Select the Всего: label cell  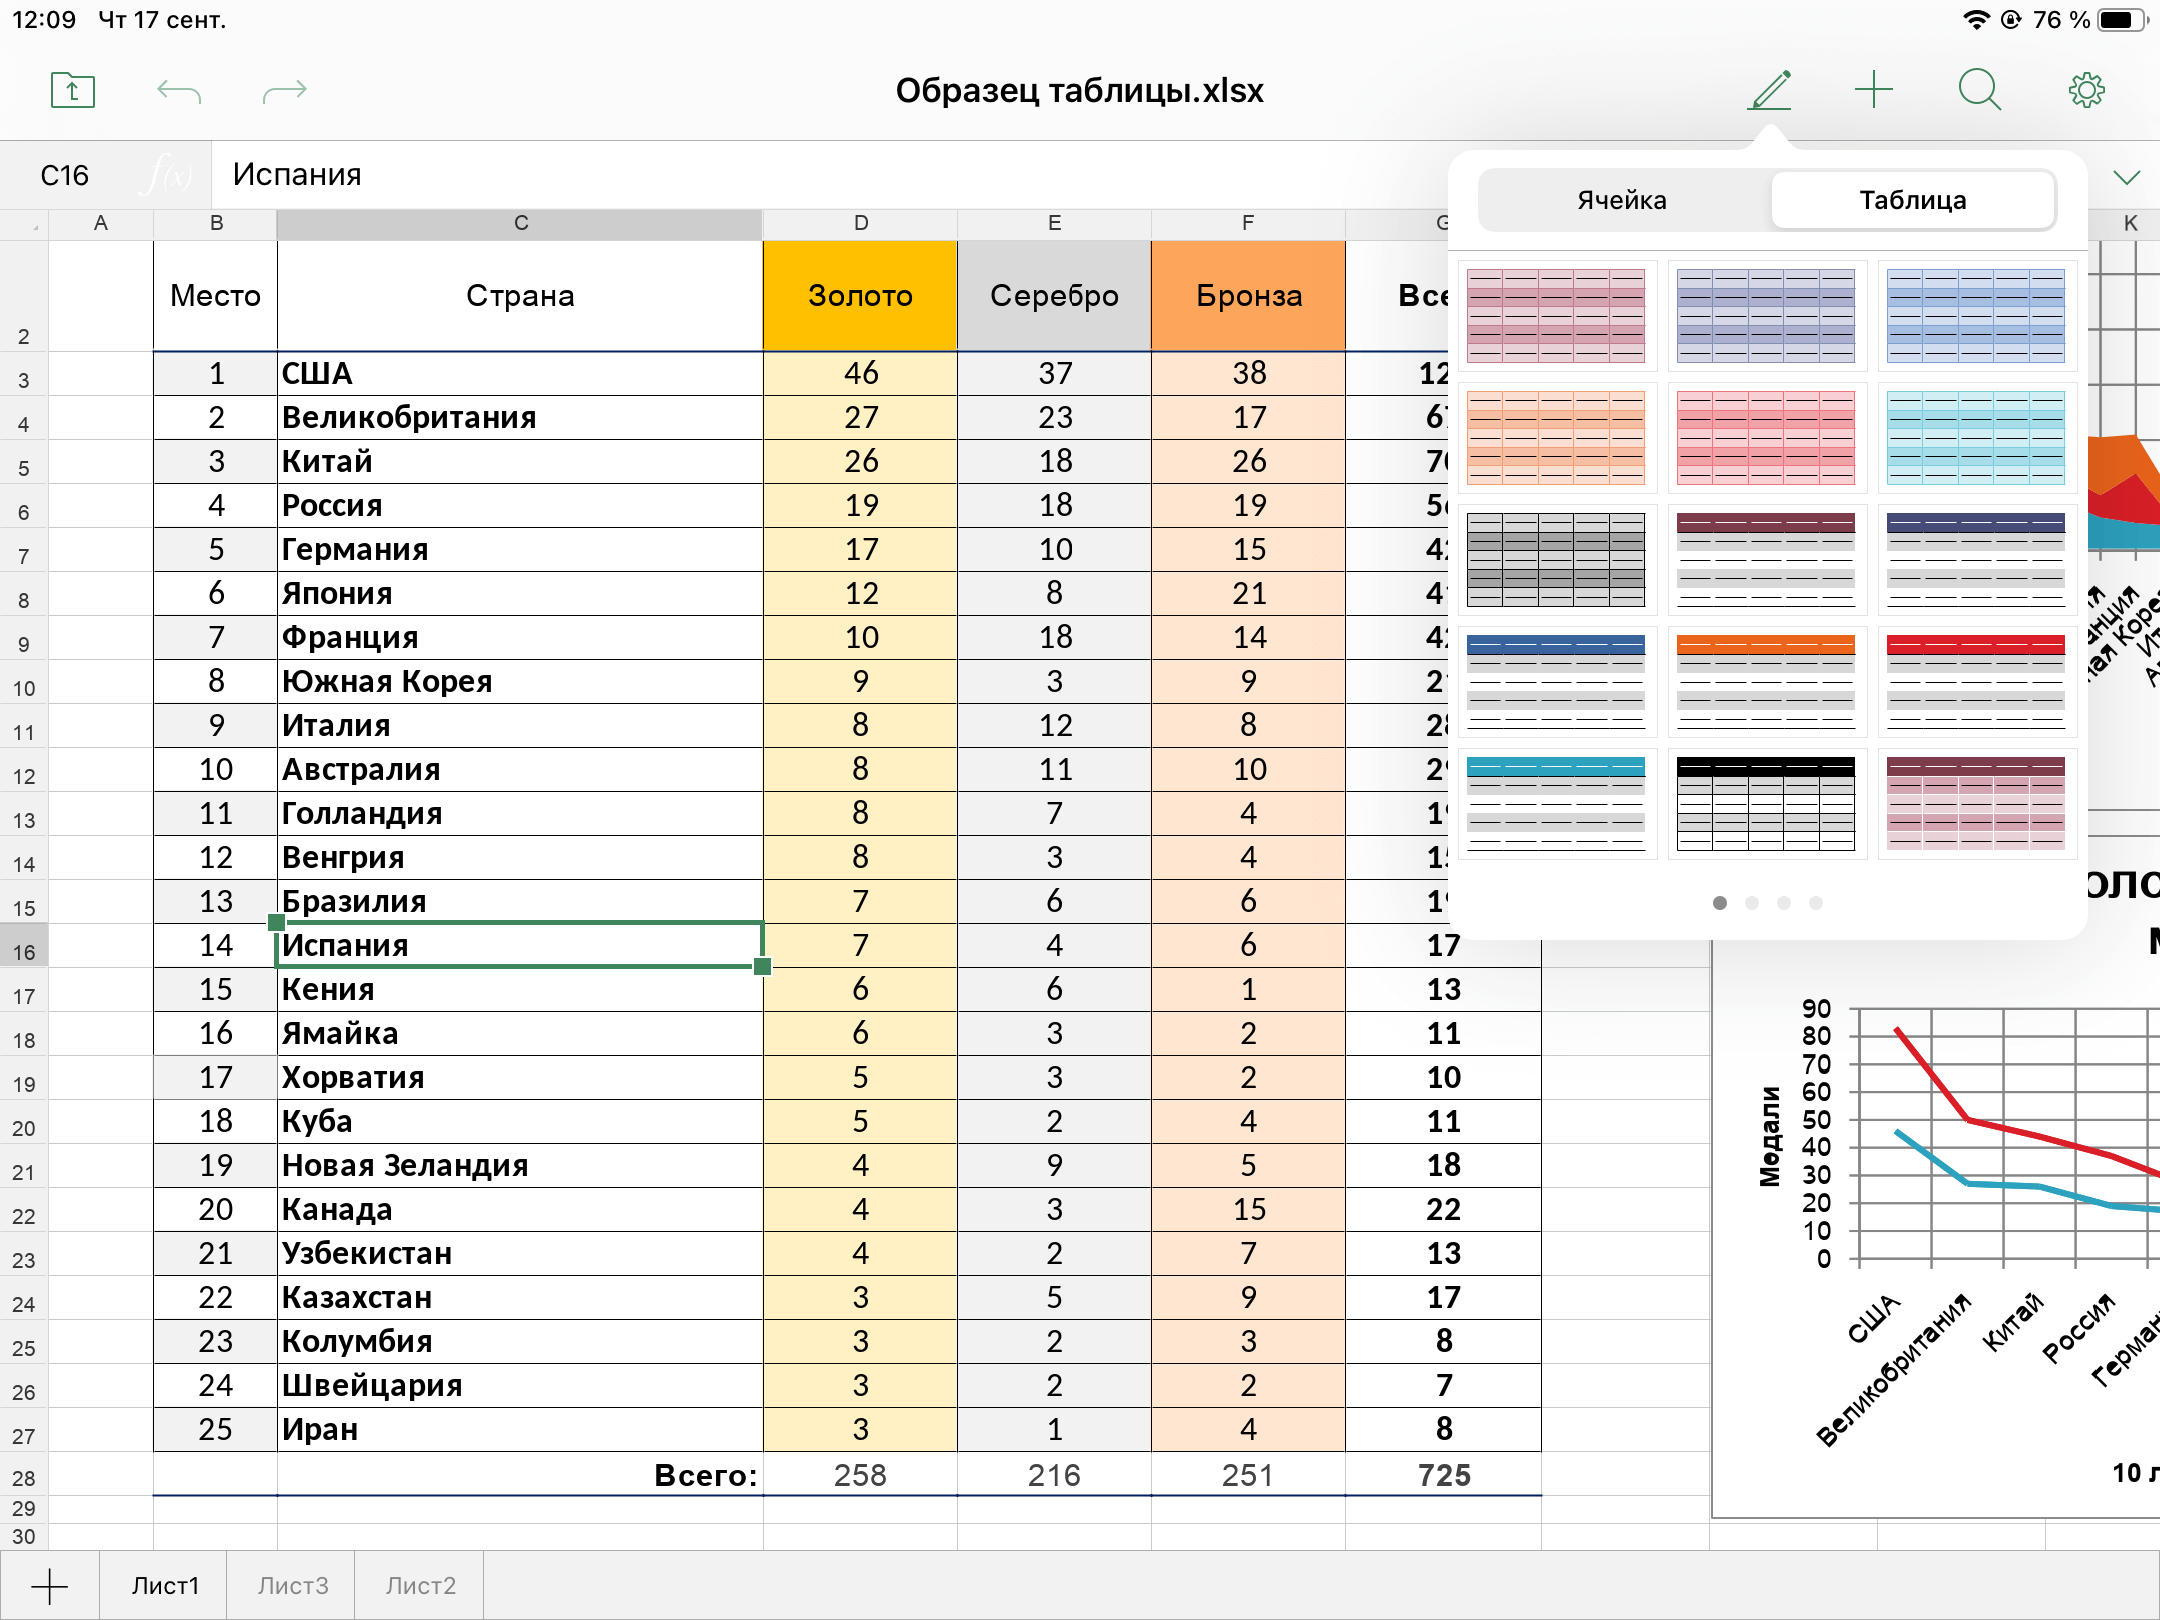coord(520,1475)
